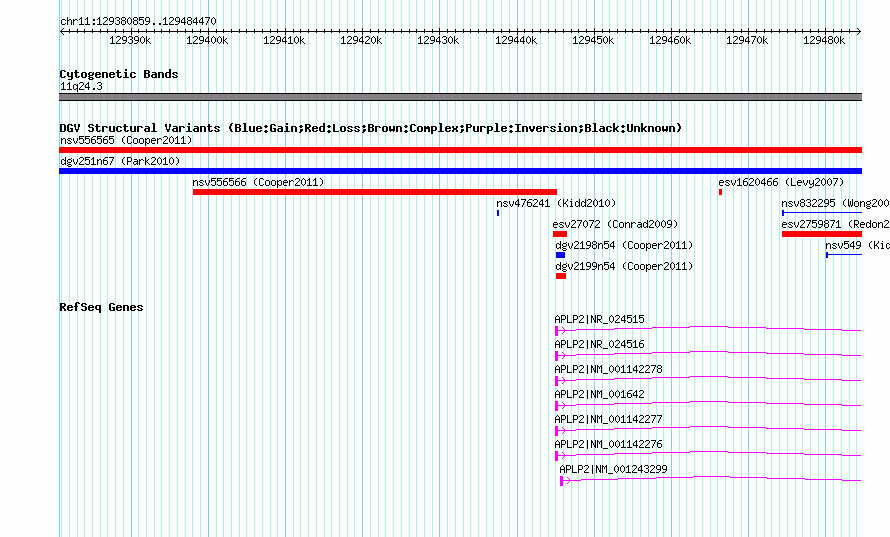Click the 129470k ruler tick label

coord(747,40)
